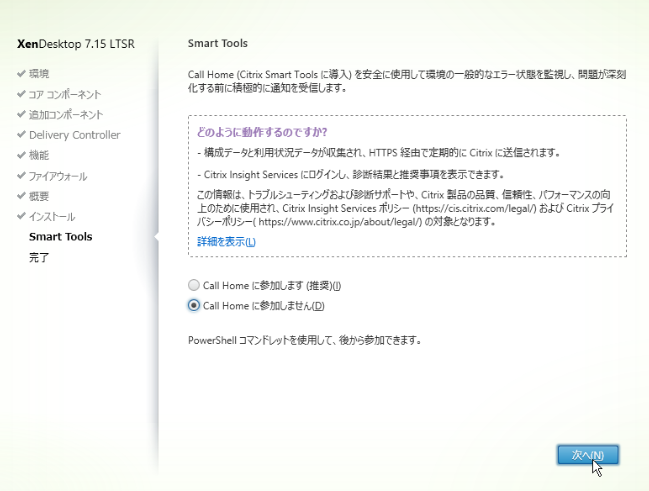Click the 追加コンポーネント step
Image resolution: width=649 pixels, height=491 pixels.
pos(66,115)
